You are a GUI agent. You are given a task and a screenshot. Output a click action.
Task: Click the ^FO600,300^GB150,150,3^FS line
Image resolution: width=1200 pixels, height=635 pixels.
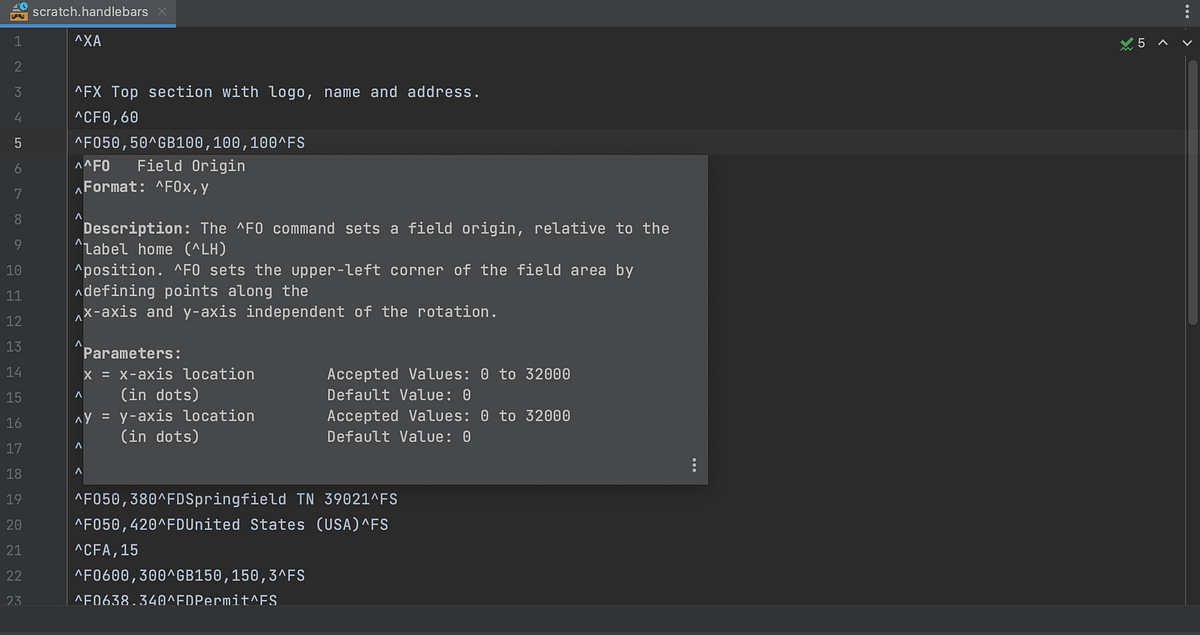(190, 575)
